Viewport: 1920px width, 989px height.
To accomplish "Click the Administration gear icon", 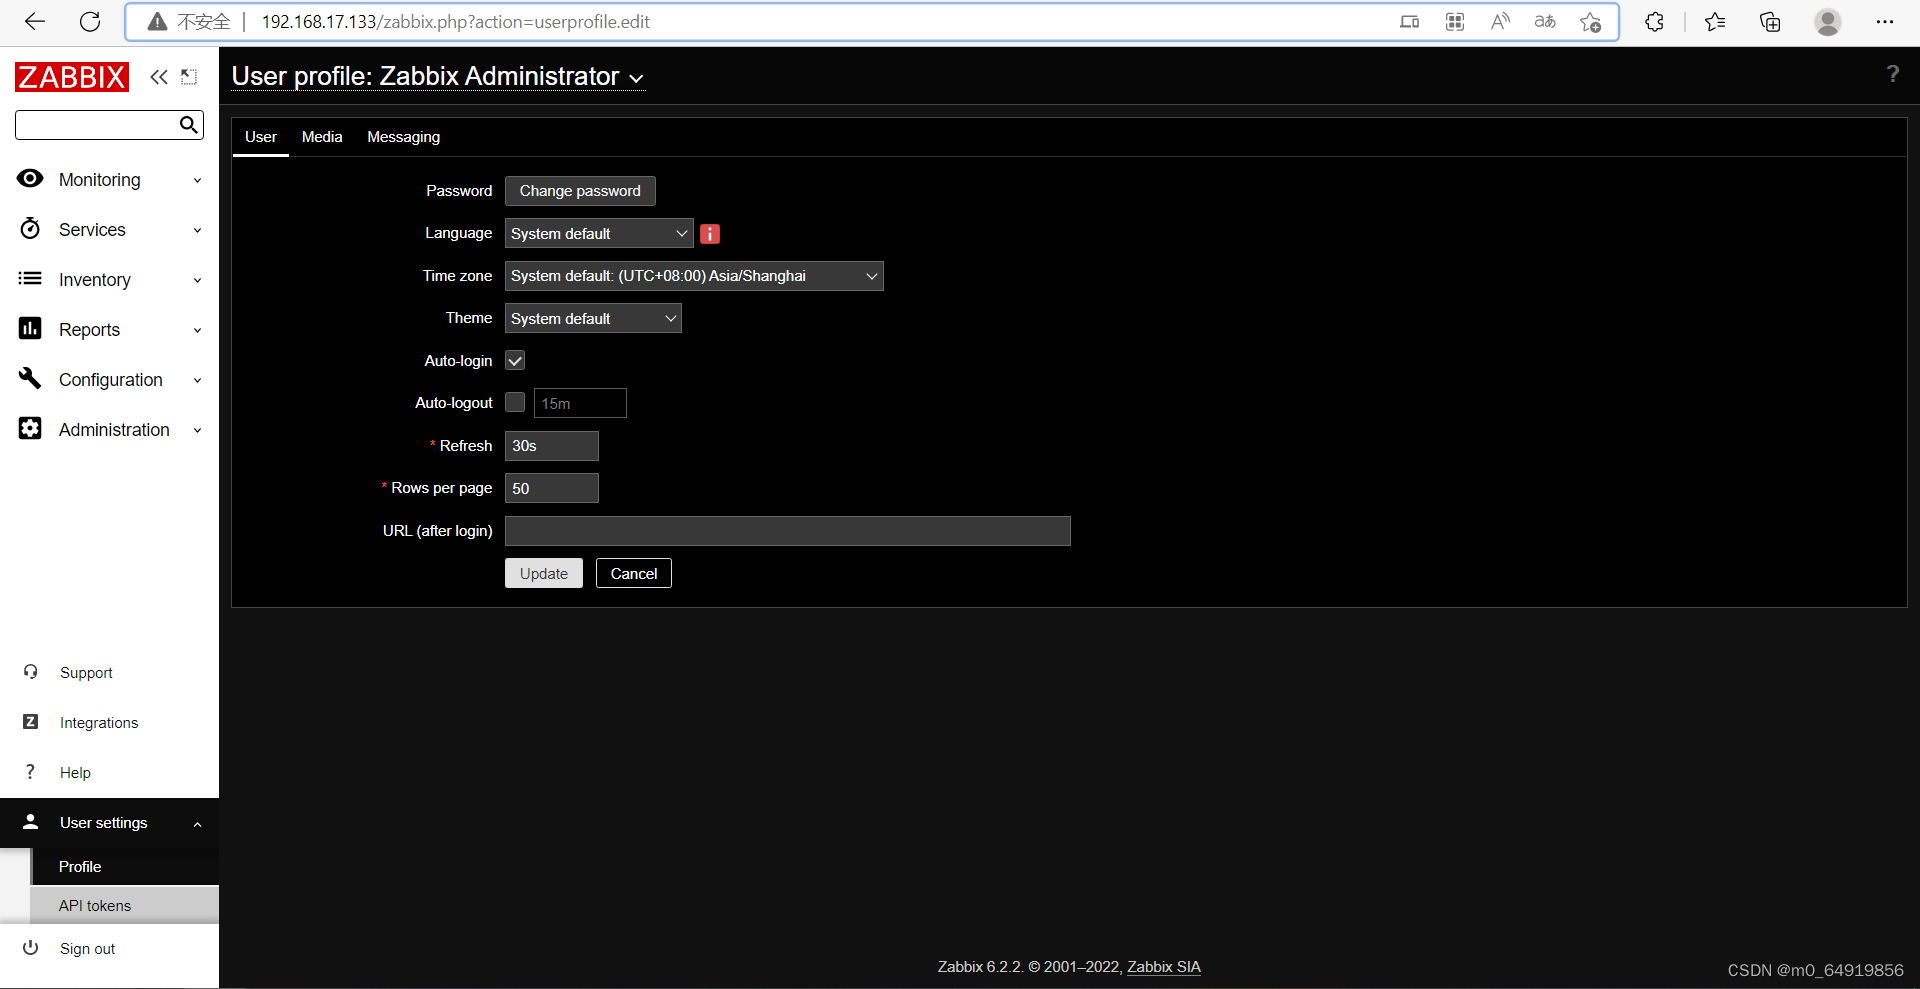I will point(30,429).
